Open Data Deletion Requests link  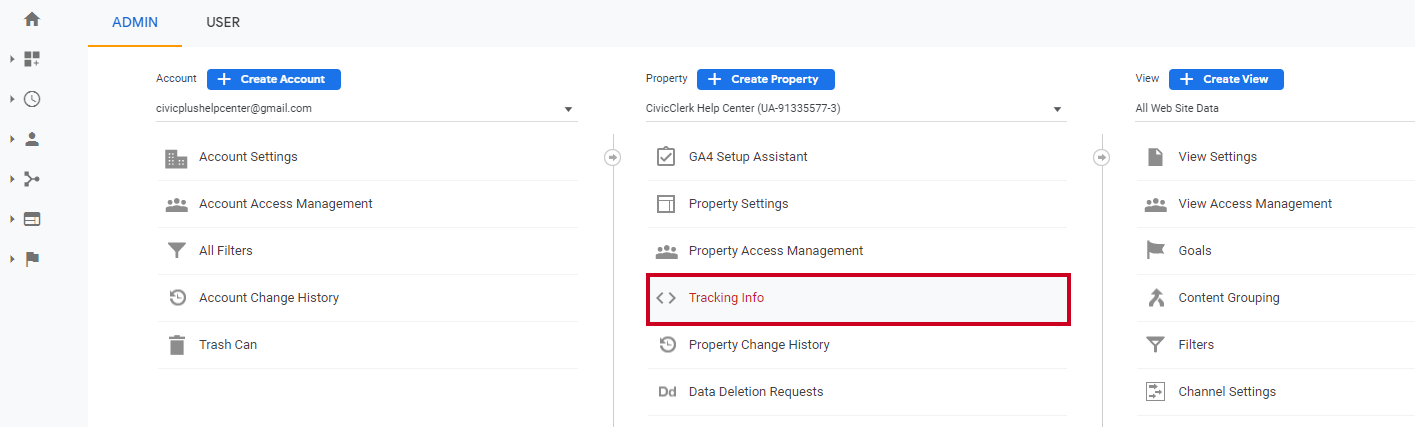(x=756, y=392)
